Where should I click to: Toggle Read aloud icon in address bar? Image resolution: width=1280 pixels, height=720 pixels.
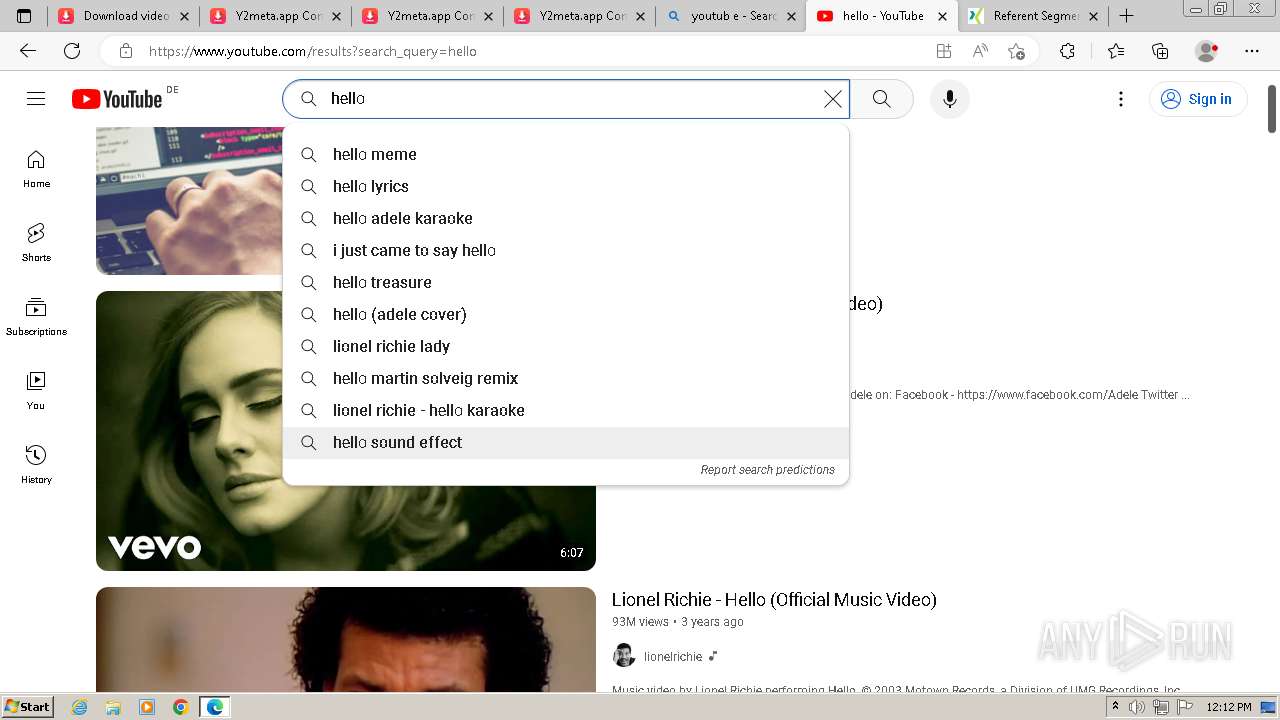click(x=980, y=51)
